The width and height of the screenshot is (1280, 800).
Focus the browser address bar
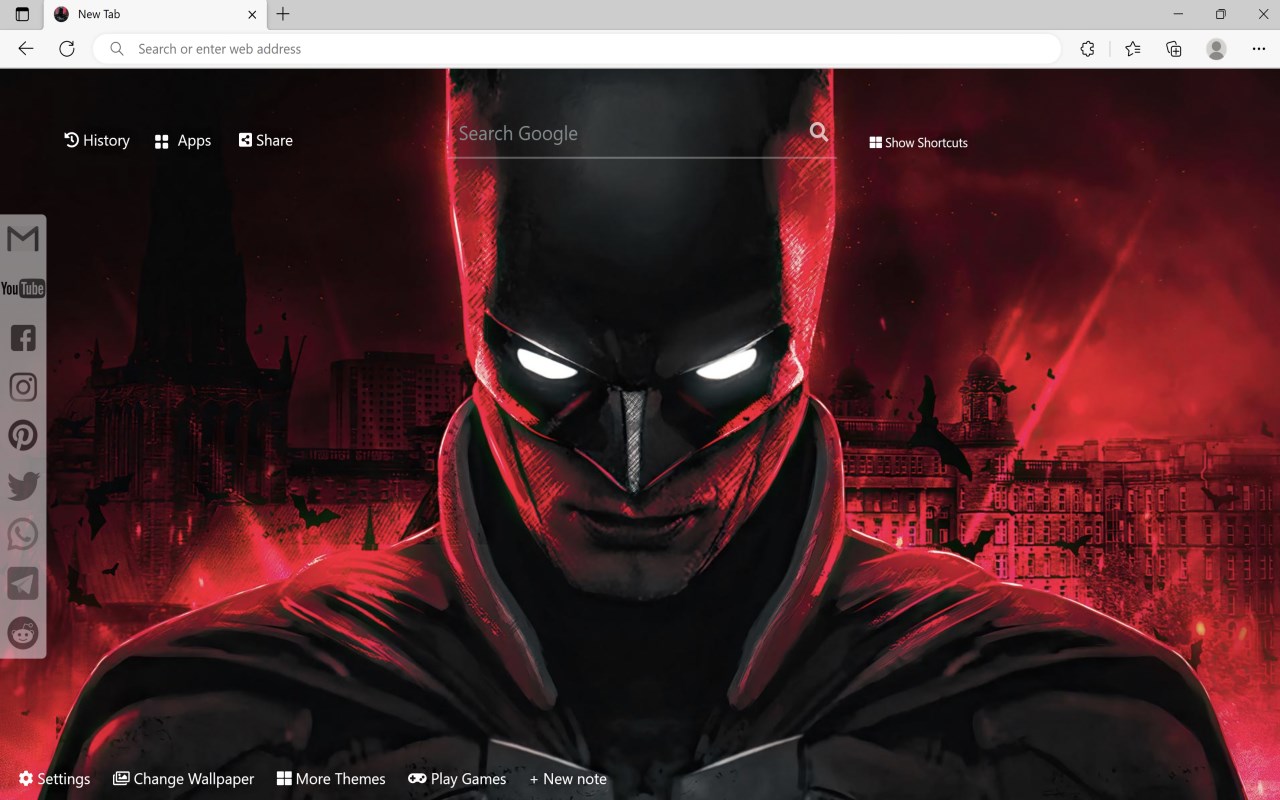point(578,49)
